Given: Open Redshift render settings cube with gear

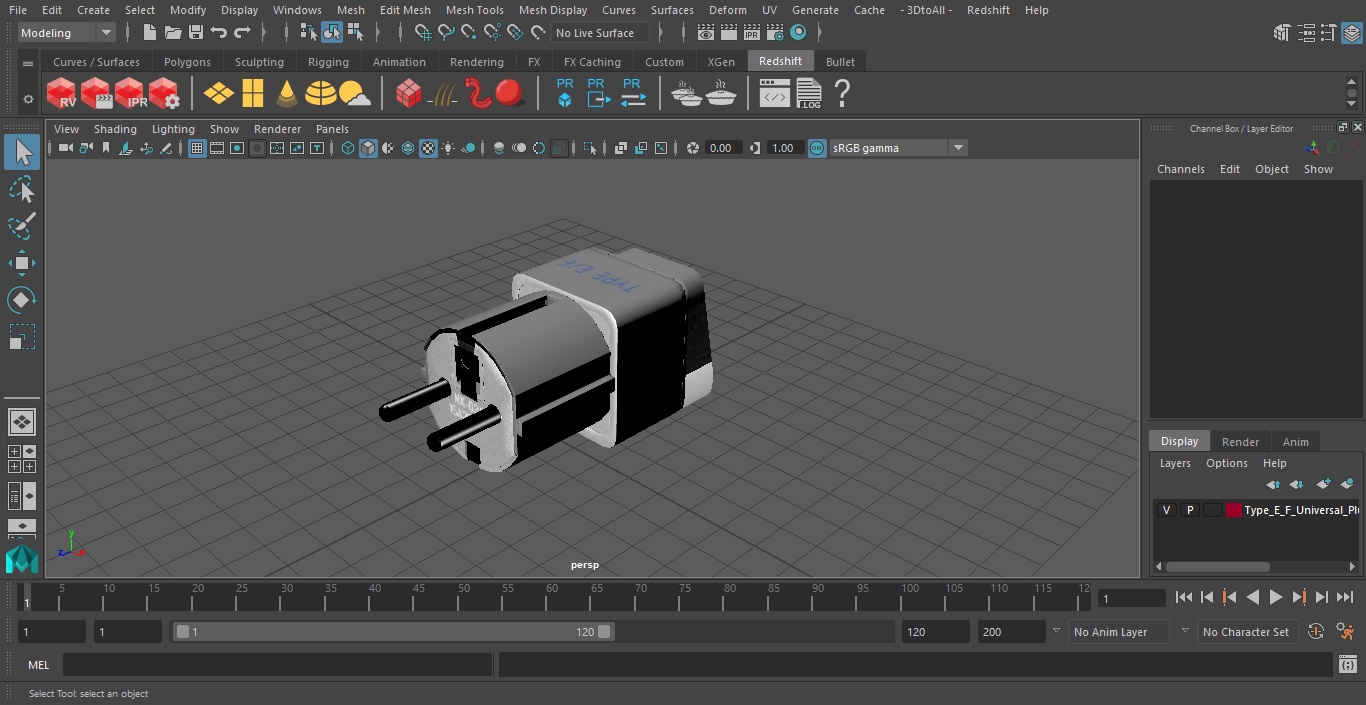Looking at the screenshot, I should 164,94.
